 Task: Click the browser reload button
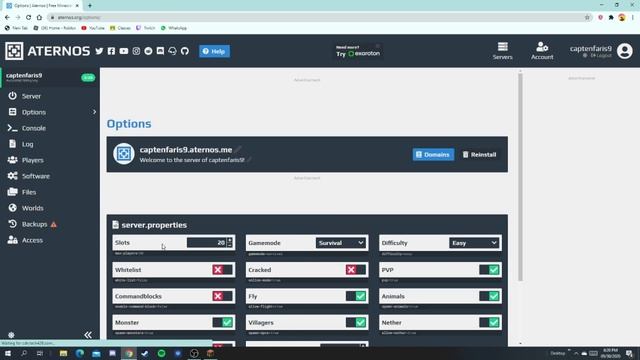pos(28,18)
